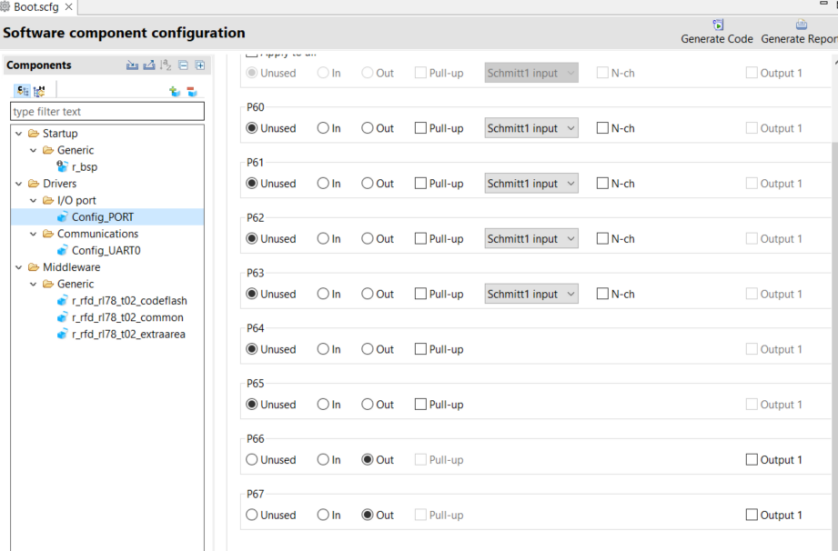Click the Middleware folder icon
Screen dimensions: 838x552
(34, 267)
